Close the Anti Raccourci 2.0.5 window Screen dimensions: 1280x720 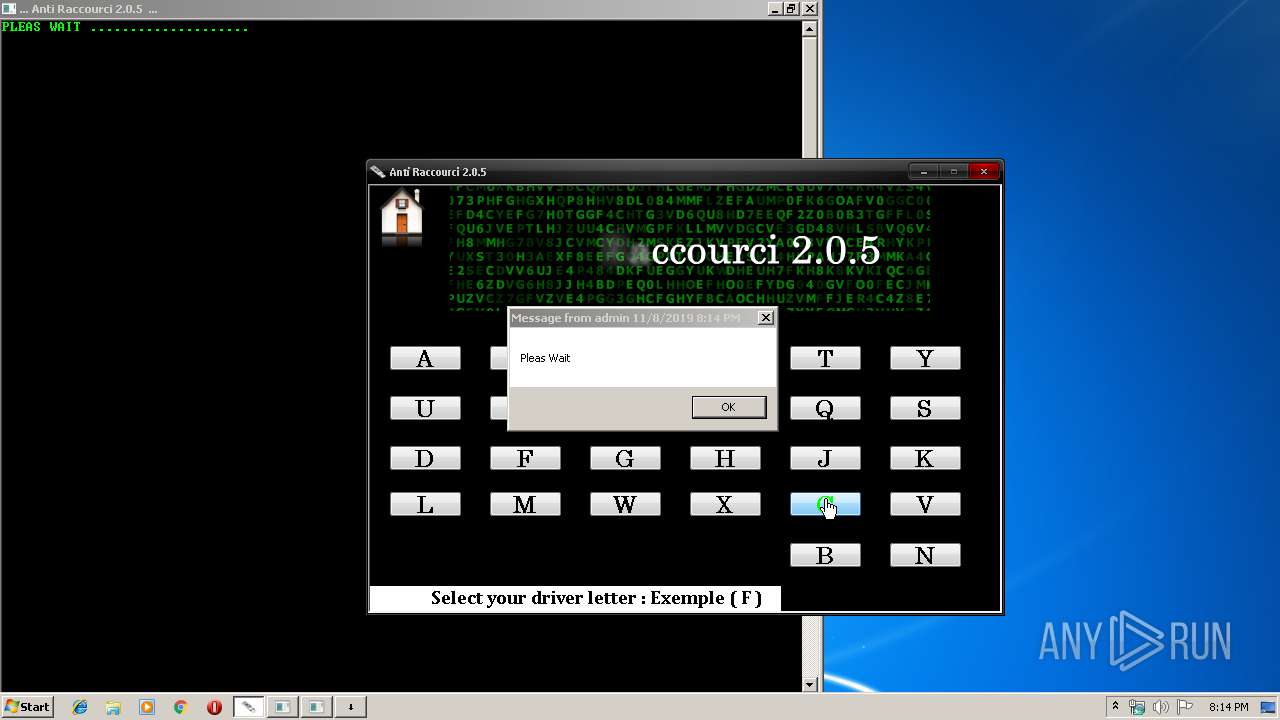pyautogui.click(x=984, y=172)
